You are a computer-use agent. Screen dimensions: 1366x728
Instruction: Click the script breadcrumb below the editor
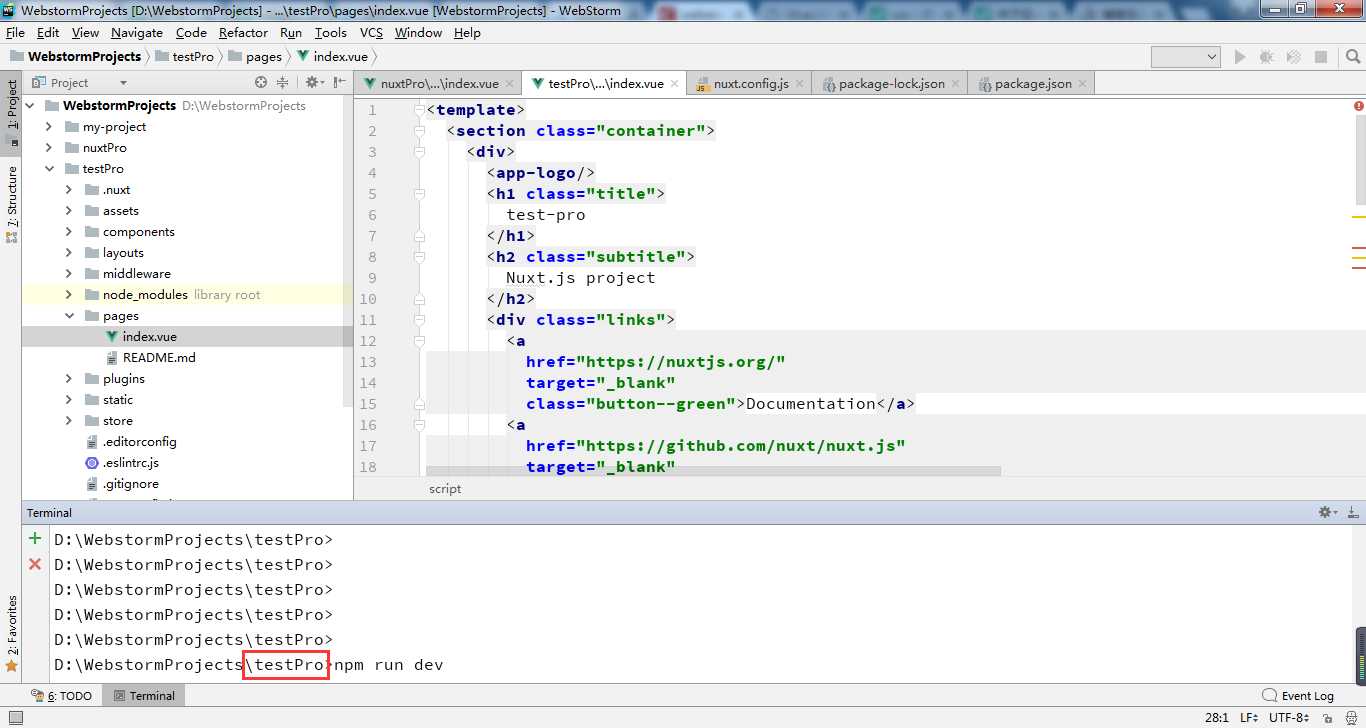445,489
